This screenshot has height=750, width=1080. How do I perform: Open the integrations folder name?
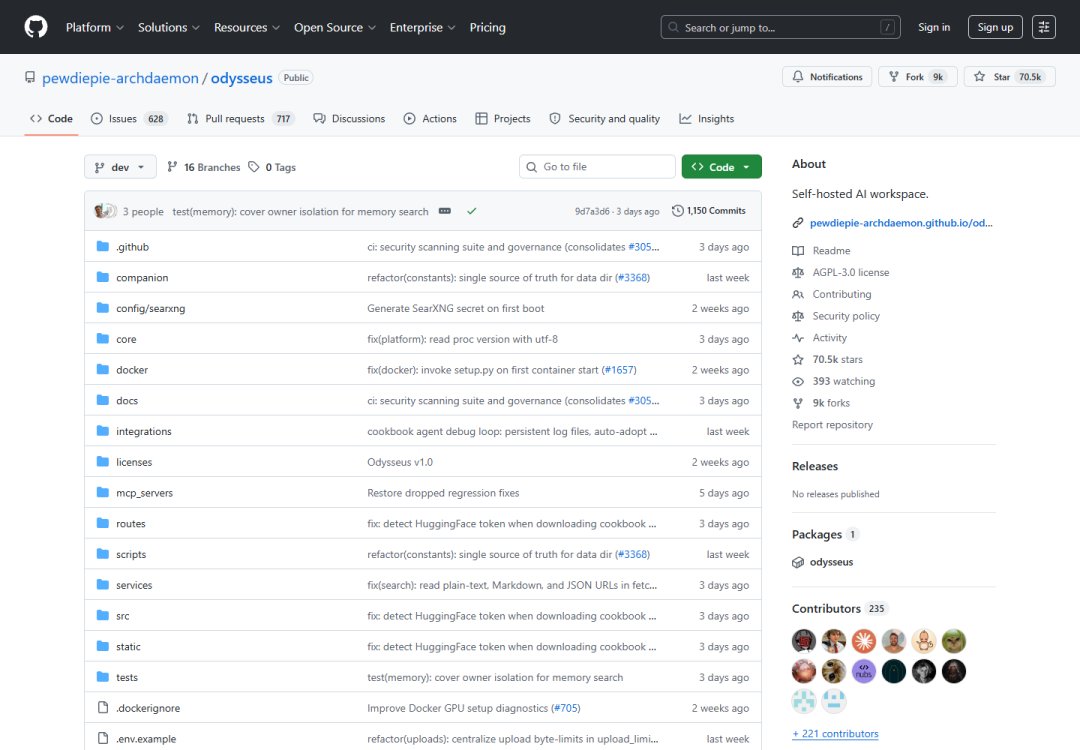143,431
